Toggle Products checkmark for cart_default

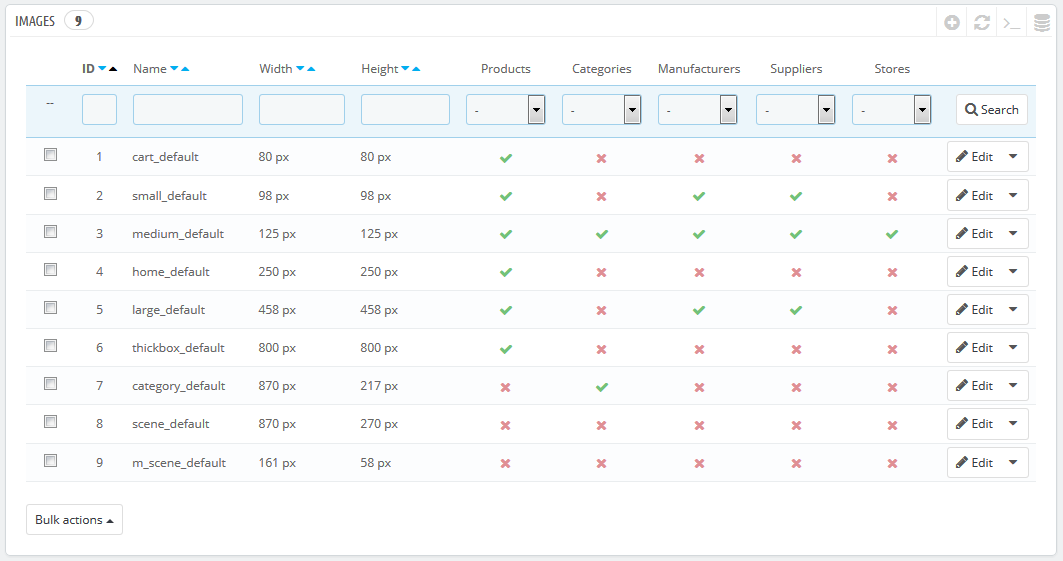[506, 158]
